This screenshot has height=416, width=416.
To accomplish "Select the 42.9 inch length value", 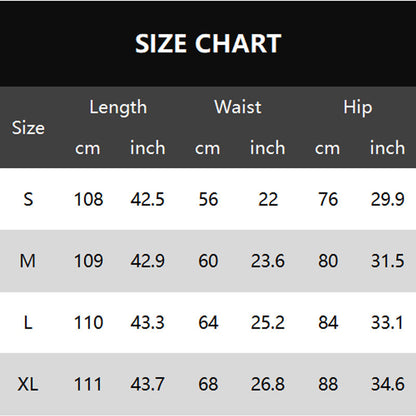I will (x=147, y=261).
